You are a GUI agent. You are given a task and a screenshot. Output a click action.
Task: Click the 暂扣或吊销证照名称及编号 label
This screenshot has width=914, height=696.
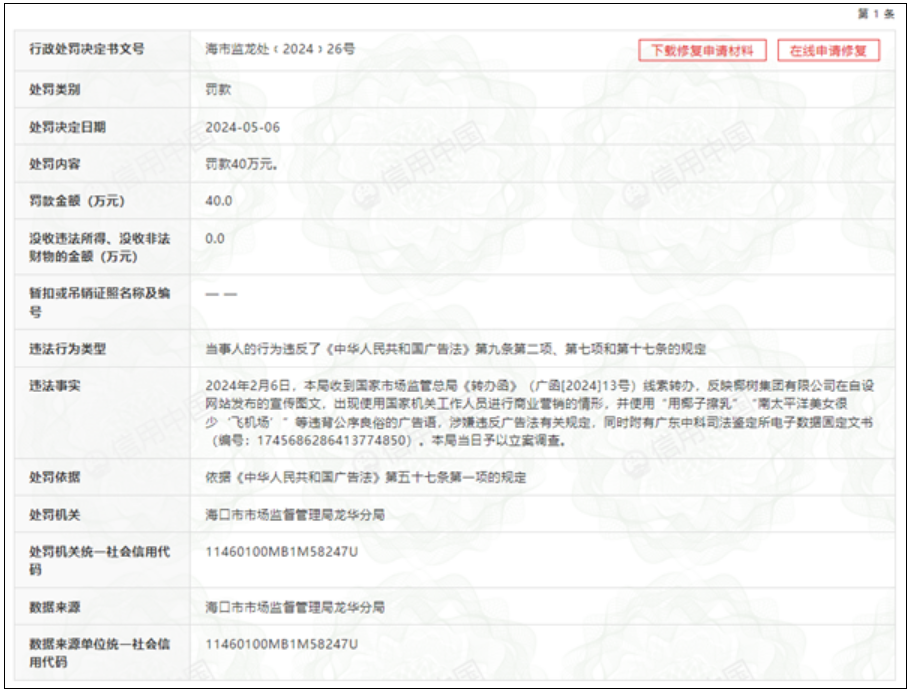click(x=100, y=303)
